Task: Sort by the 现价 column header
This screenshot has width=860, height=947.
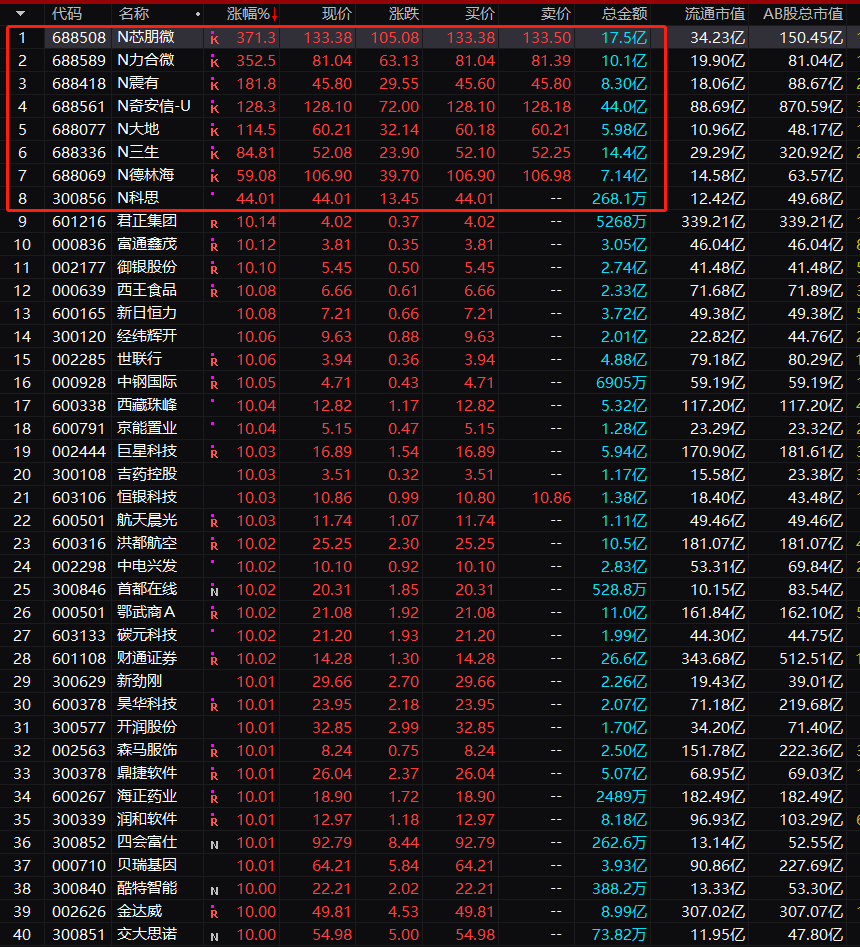Action: point(337,13)
